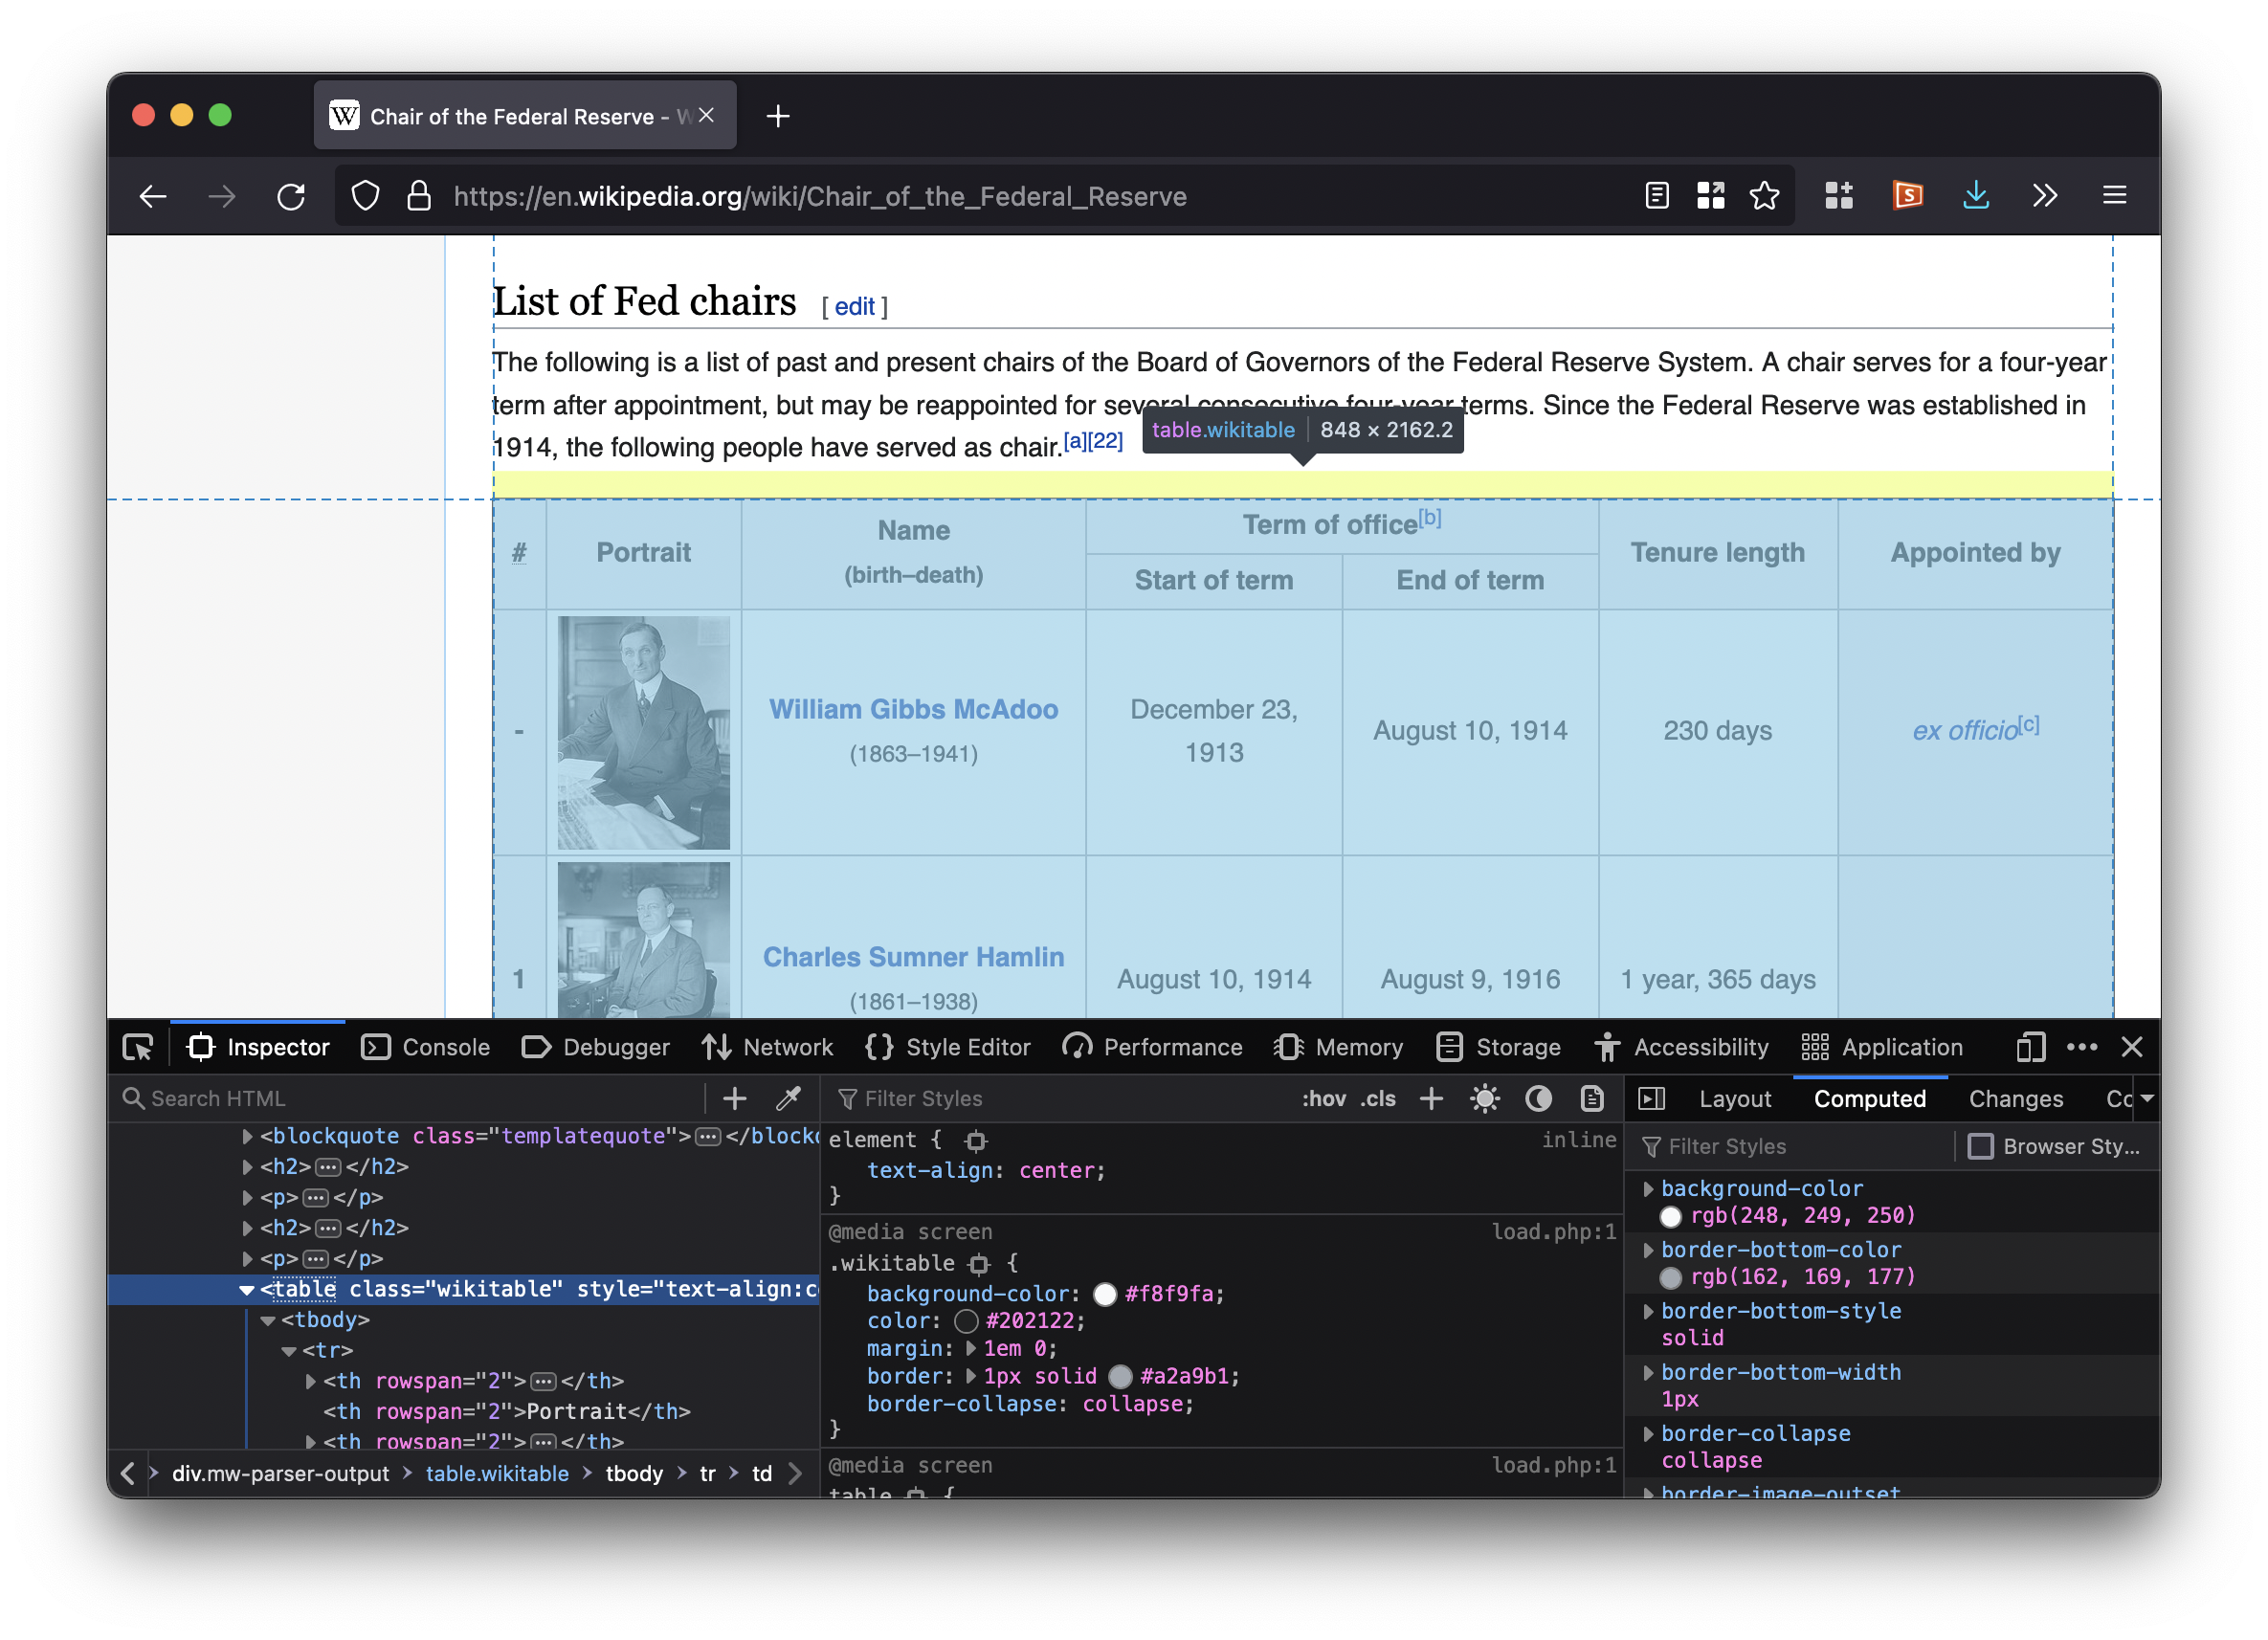Expand background-color computed property

(x=1648, y=1189)
